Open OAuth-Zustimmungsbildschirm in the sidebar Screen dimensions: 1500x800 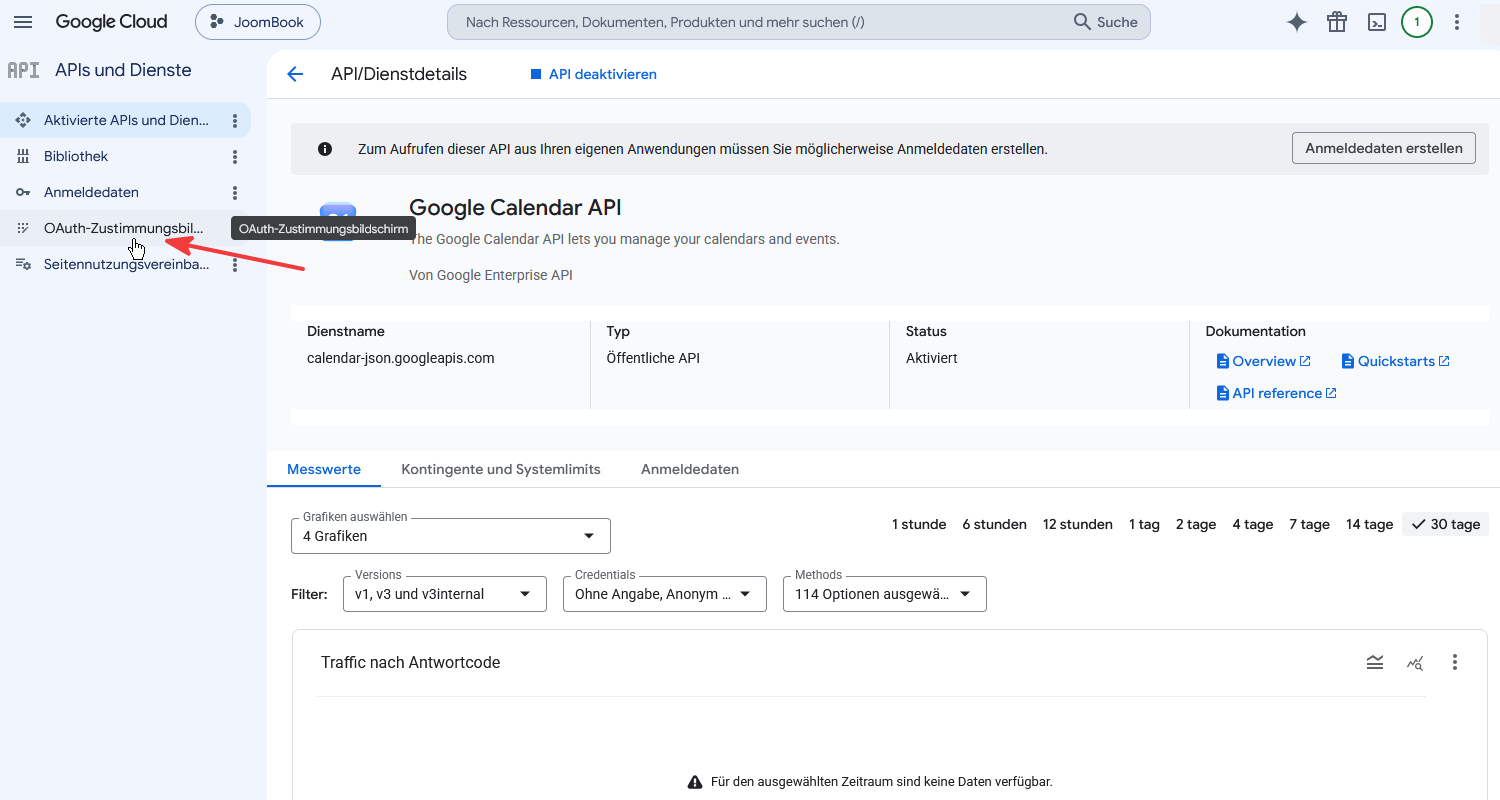pos(126,228)
